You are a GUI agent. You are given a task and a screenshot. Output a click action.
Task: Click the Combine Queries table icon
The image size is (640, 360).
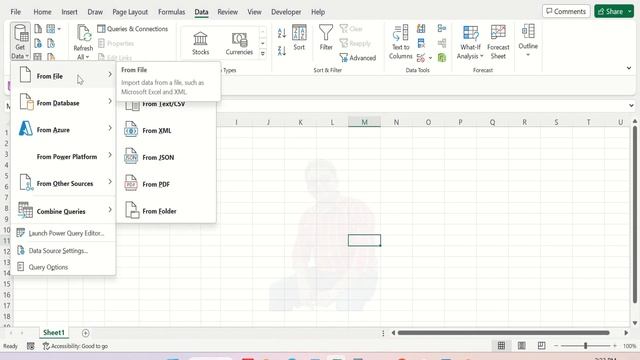(25, 210)
